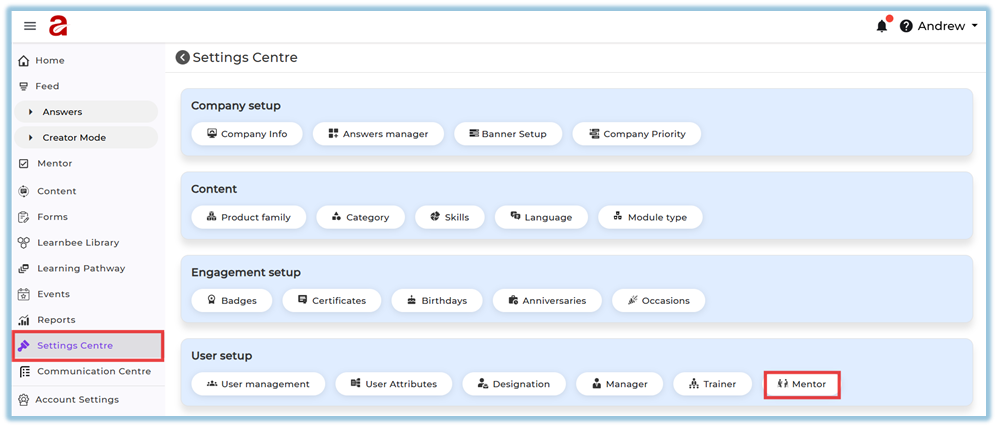Click the red 'a' app logo
Image resolution: width=997 pixels, height=427 pixels.
[58, 26]
